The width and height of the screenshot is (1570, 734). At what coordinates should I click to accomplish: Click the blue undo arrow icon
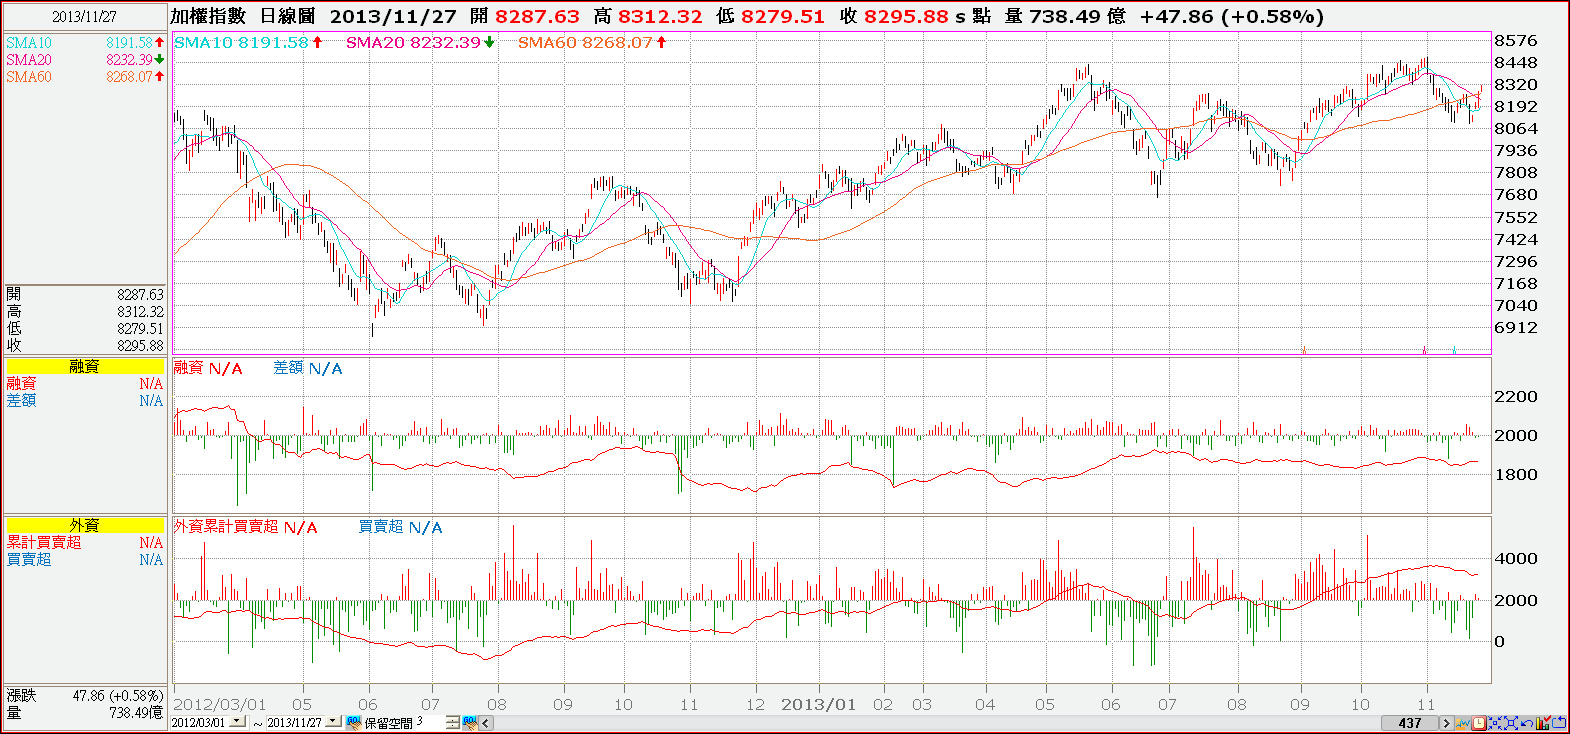(x=1526, y=722)
